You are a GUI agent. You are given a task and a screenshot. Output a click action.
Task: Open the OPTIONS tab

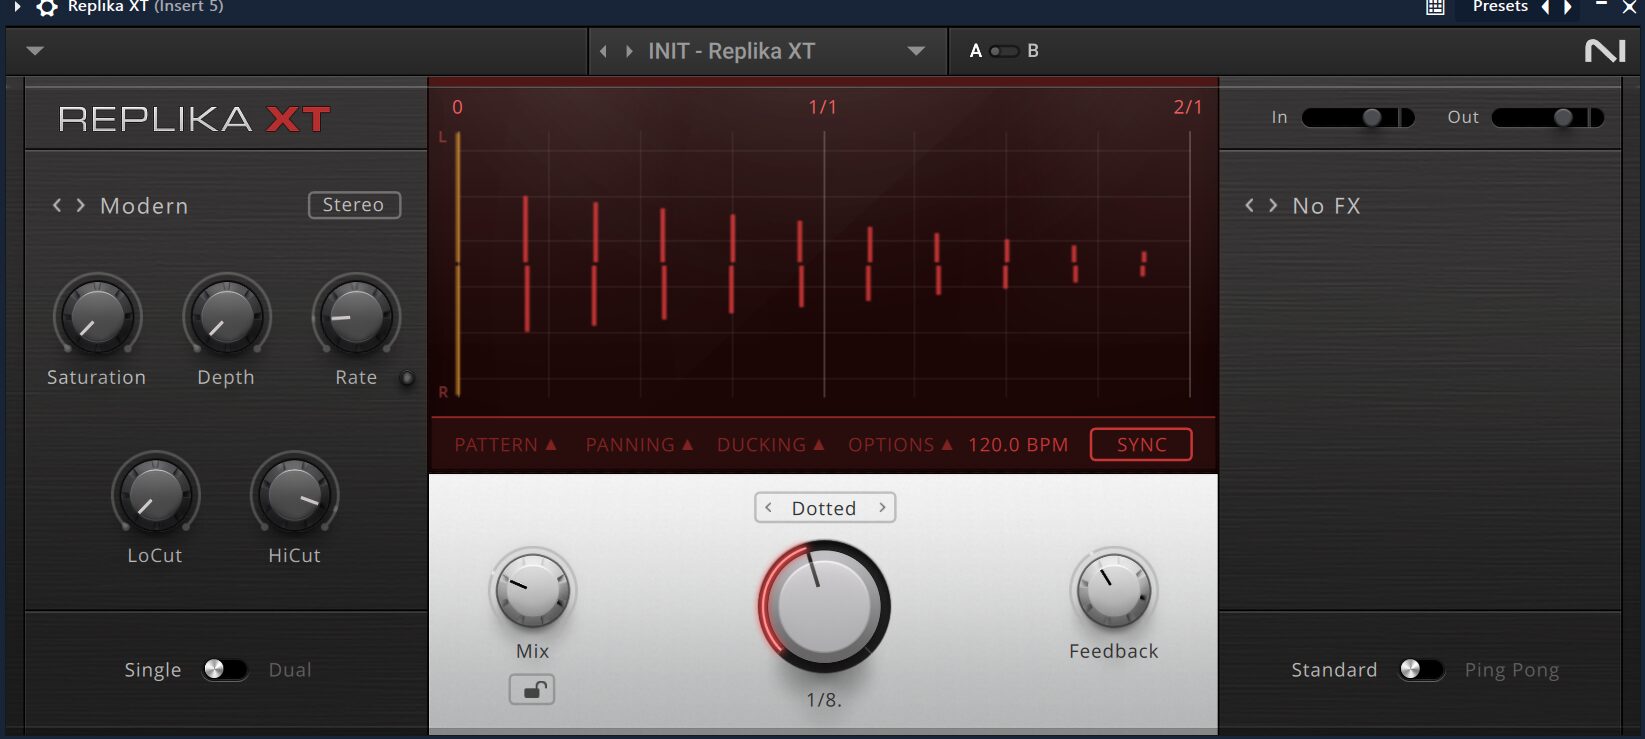point(900,445)
